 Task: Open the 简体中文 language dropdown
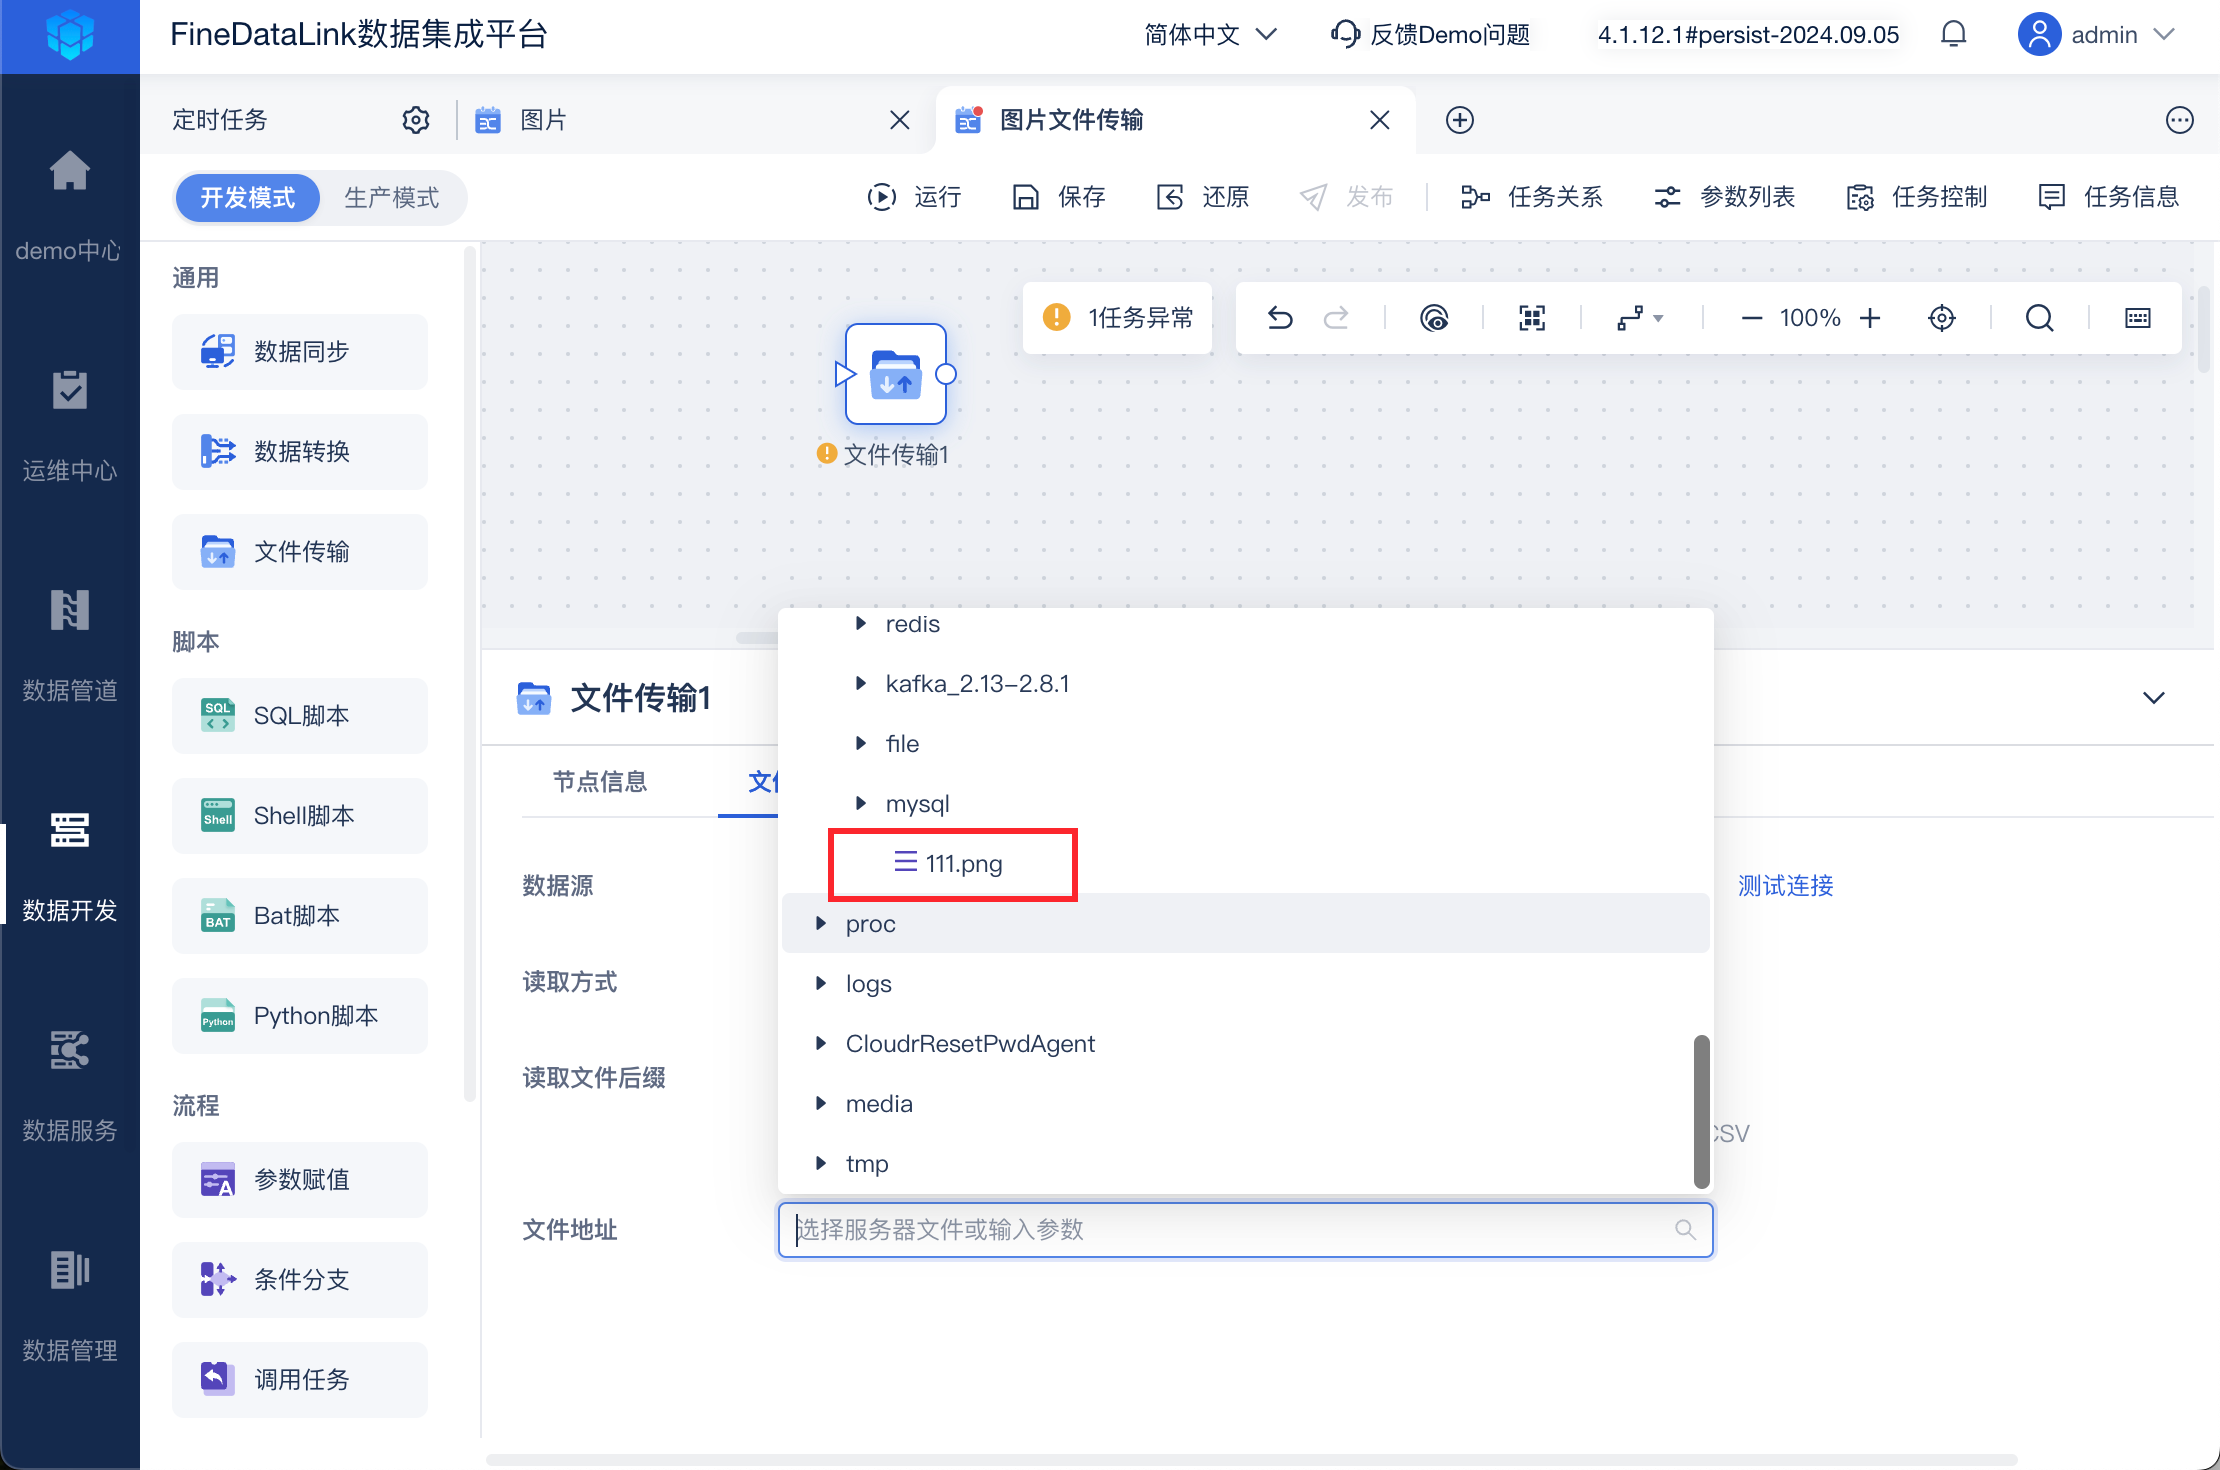pos(1209,35)
